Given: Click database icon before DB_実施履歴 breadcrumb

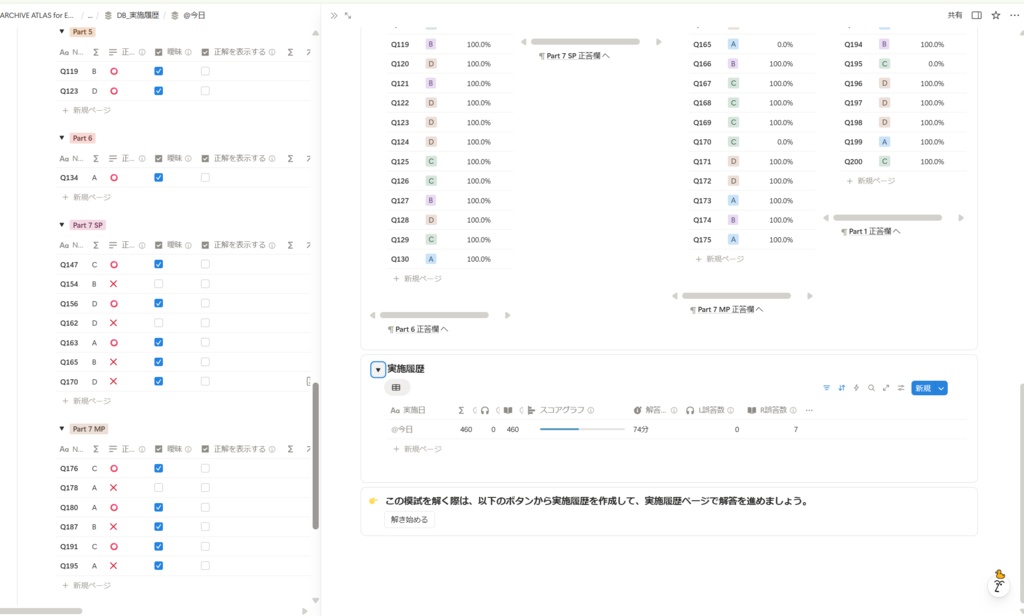Looking at the screenshot, I should [108, 15].
